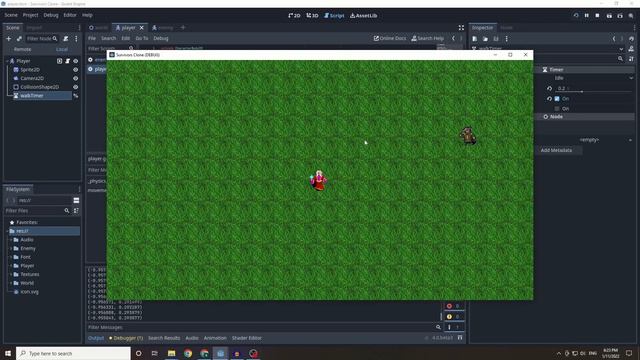Hide the CollisionShape2D node
The width and height of the screenshot is (640, 360).
point(76,87)
